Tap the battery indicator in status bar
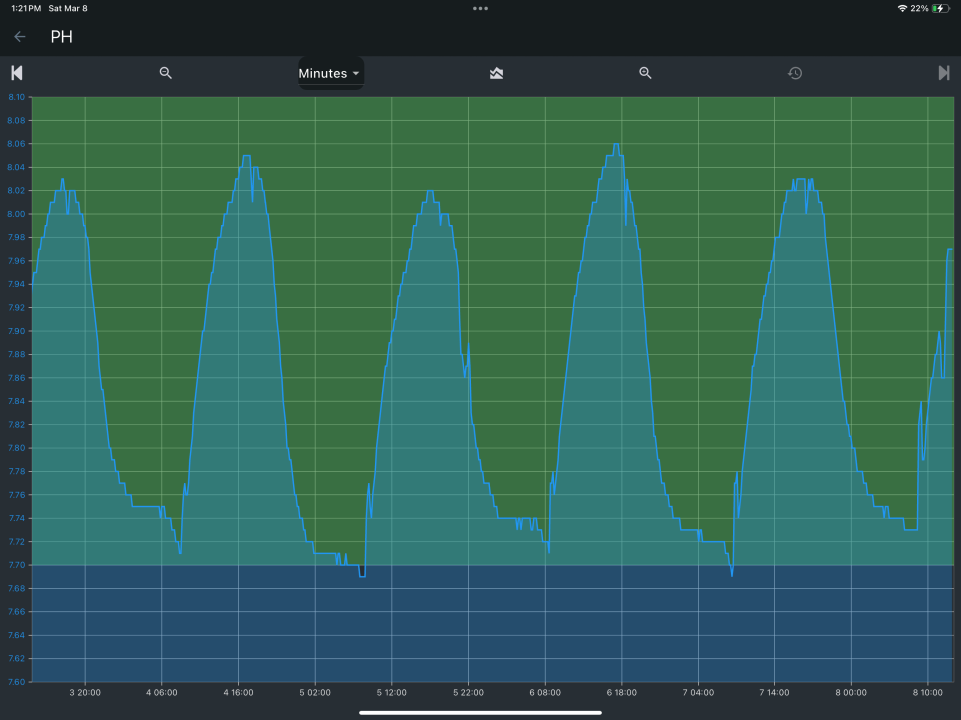Screen dimensions: 961x720 pyautogui.click(x=940, y=8)
